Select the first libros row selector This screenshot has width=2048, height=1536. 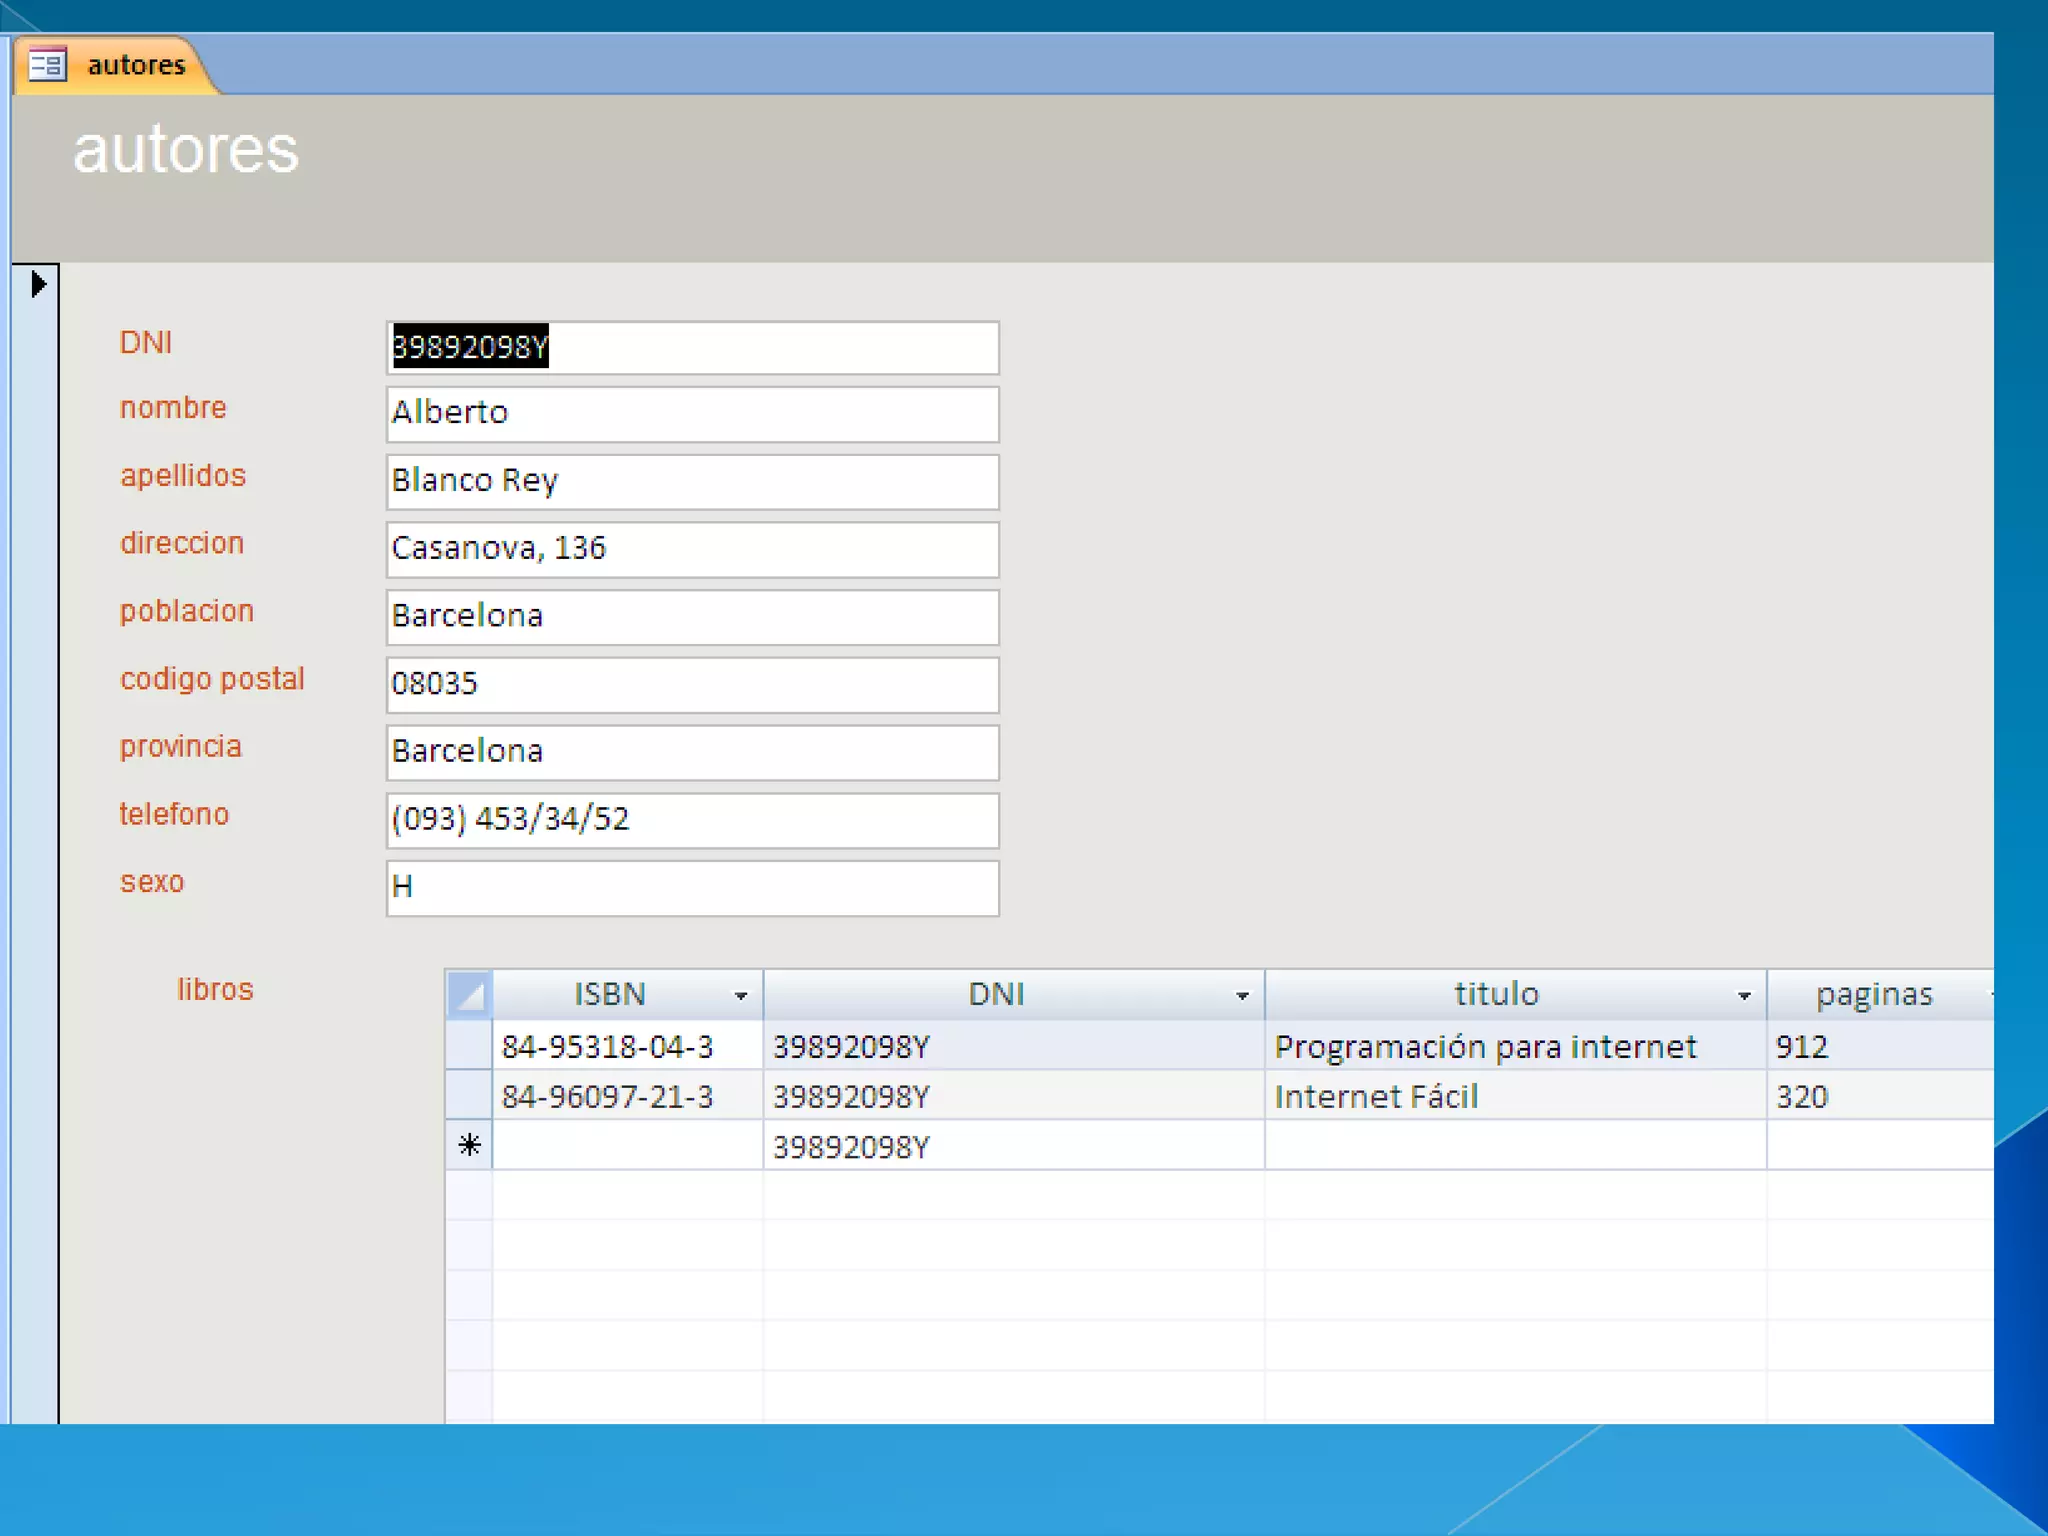click(x=469, y=1046)
